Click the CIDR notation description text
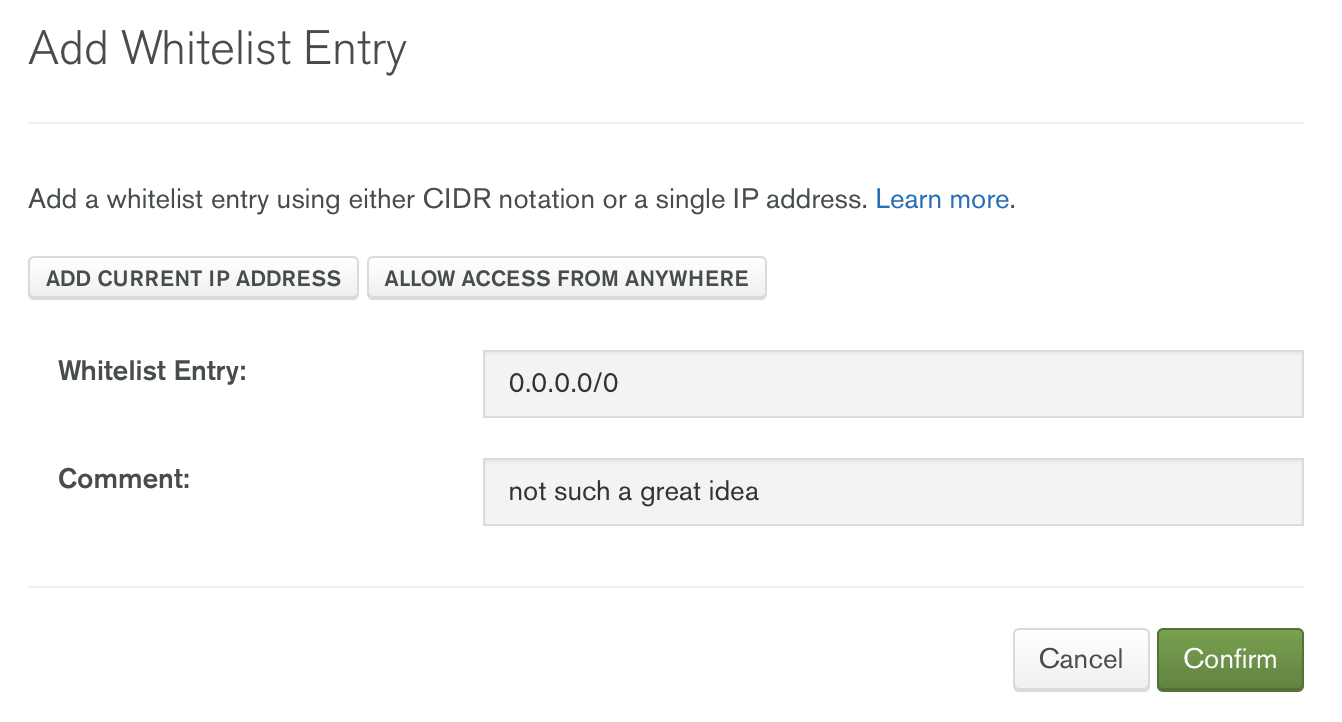 click(x=450, y=199)
